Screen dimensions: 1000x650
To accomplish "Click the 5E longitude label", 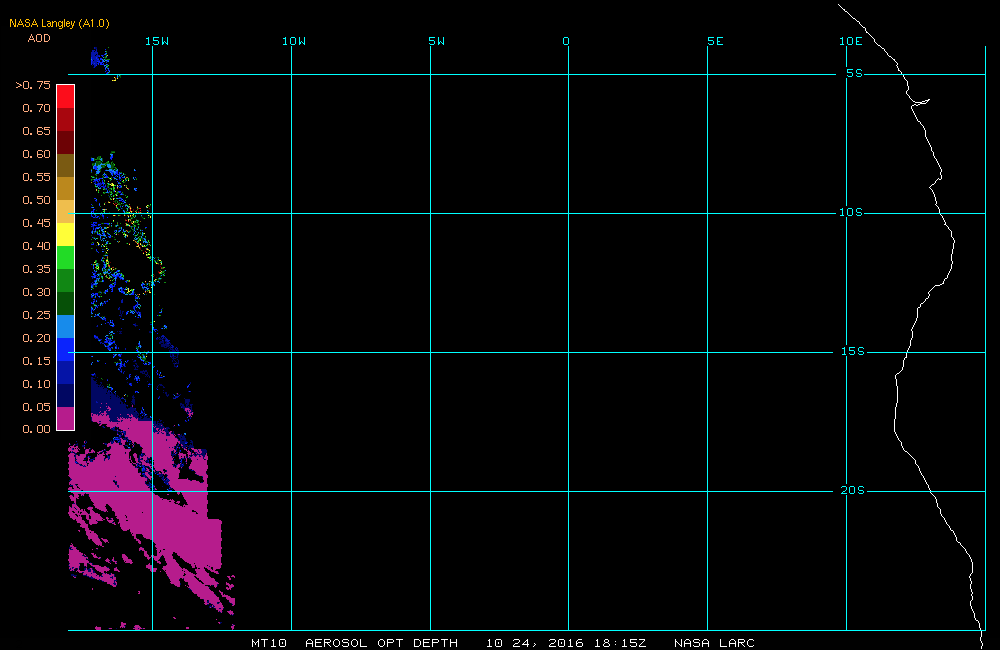I will click(x=715, y=41).
